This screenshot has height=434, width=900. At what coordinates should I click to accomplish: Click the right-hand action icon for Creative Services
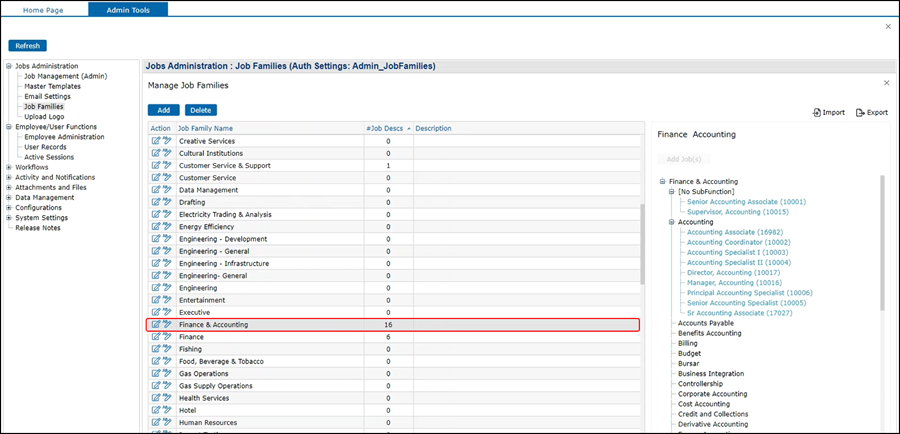(x=167, y=141)
